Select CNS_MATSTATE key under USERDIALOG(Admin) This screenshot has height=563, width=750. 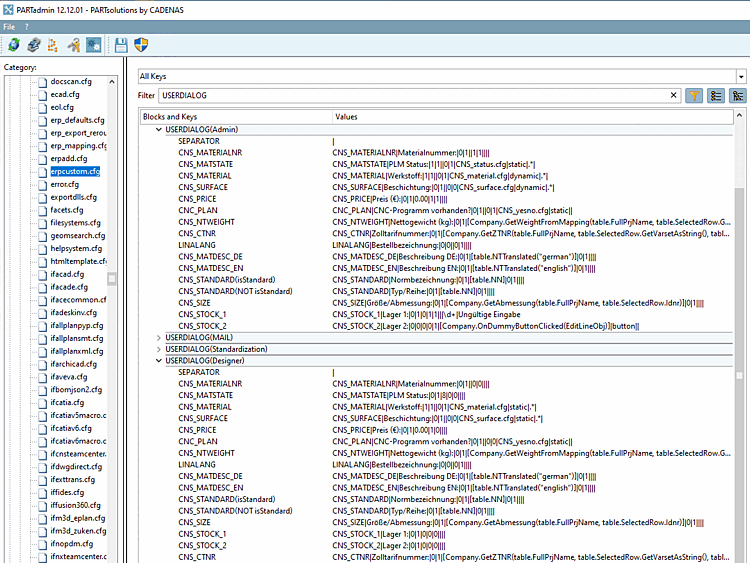click(206, 164)
